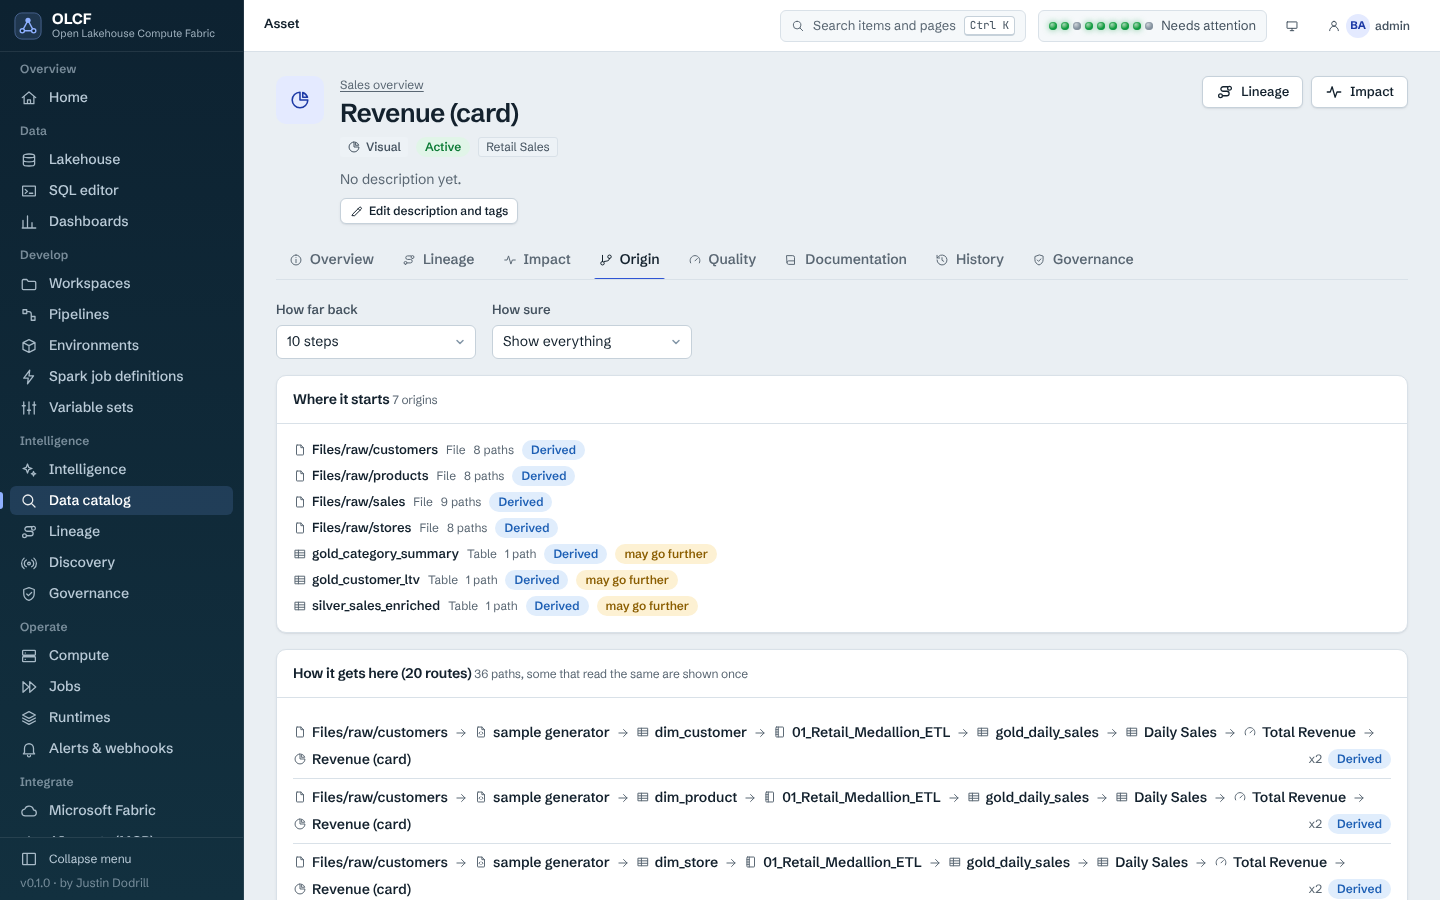Open the History tab

pyautogui.click(x=970, y=259)
